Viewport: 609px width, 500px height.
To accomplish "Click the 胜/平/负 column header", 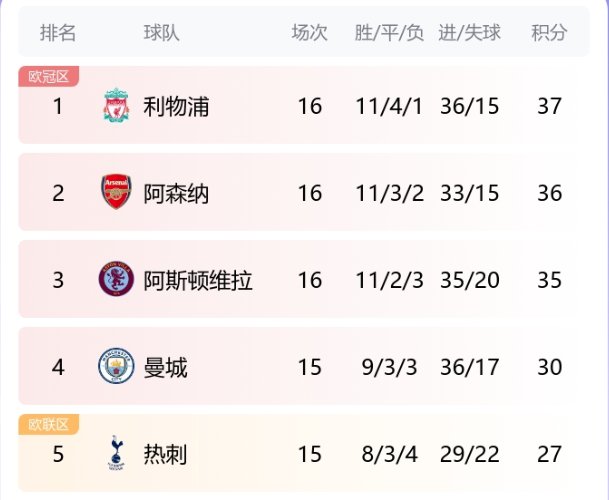I will coord(389,33).
